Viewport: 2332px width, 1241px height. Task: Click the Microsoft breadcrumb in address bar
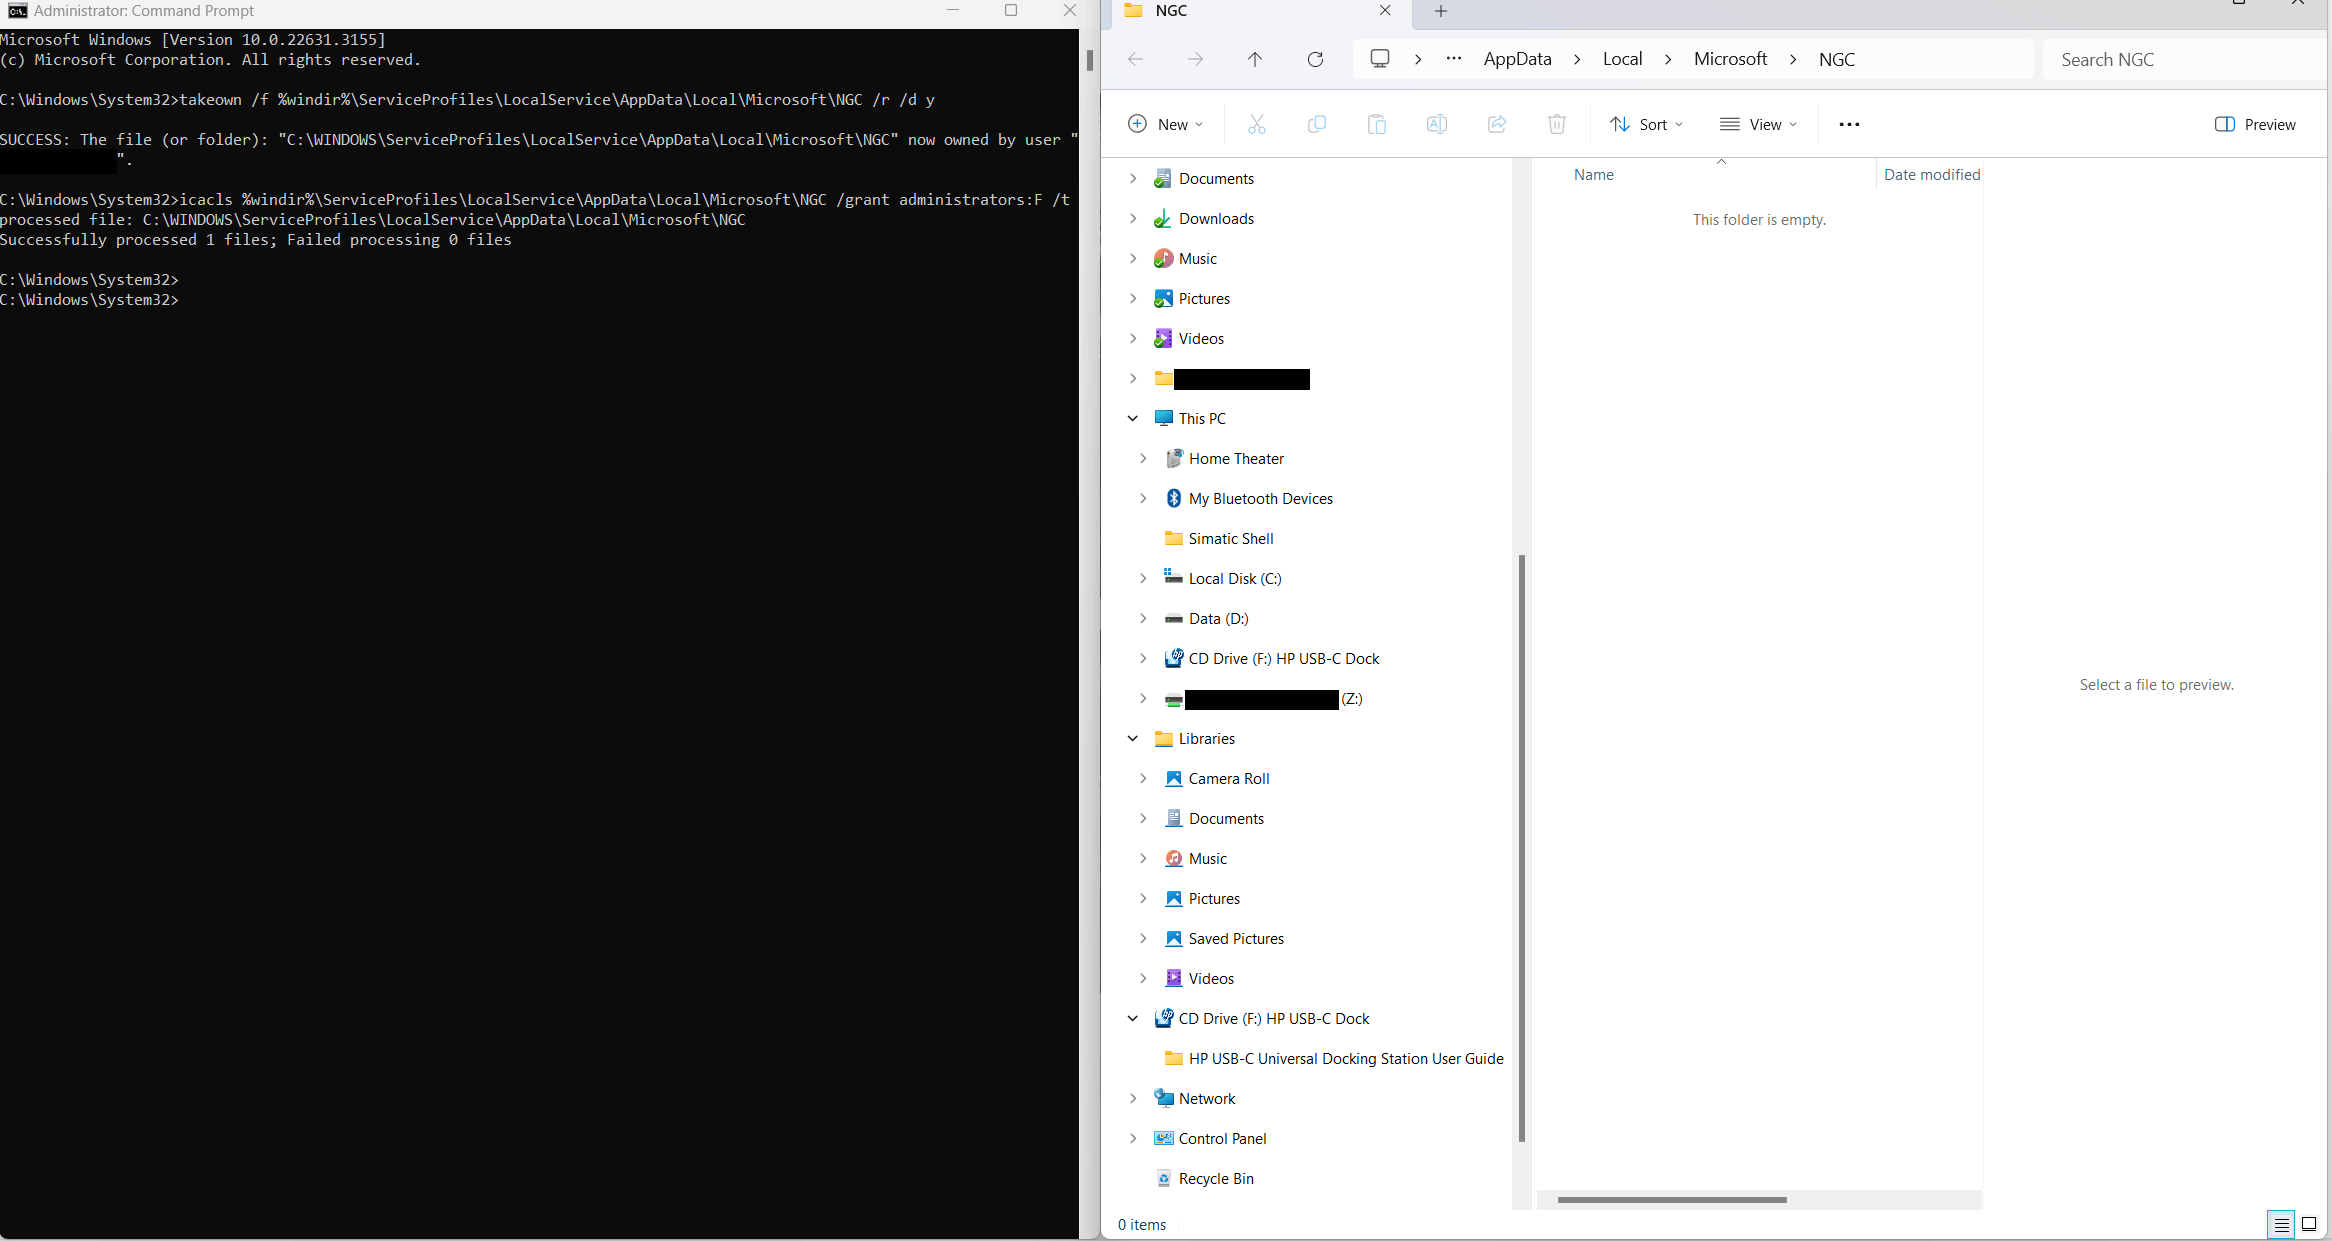pos(1730,59)
